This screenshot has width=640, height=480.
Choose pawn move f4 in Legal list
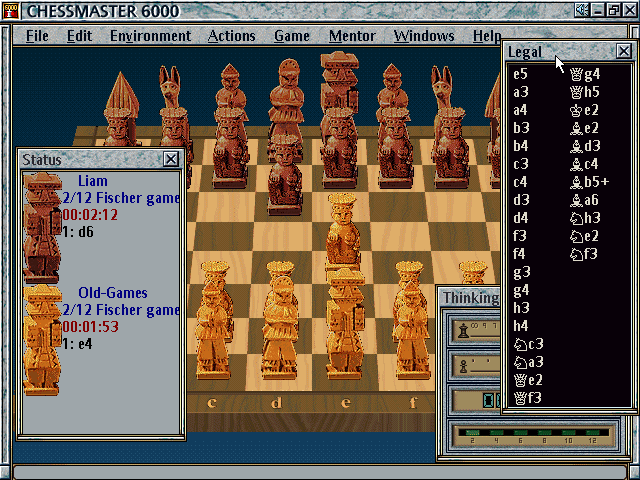[x=519, y=254]
